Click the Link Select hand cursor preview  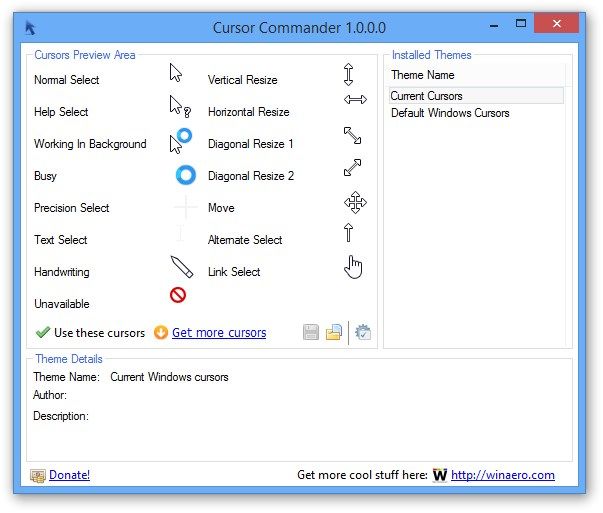[353, 266]
